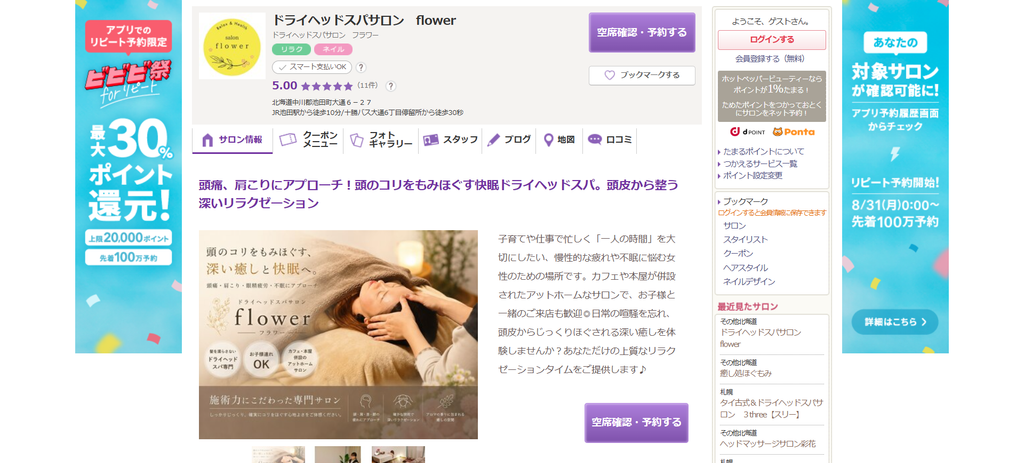Click the スマート支払いOK badge
The width and height of the screenshot is (1024, 463).
click(312, 67)
